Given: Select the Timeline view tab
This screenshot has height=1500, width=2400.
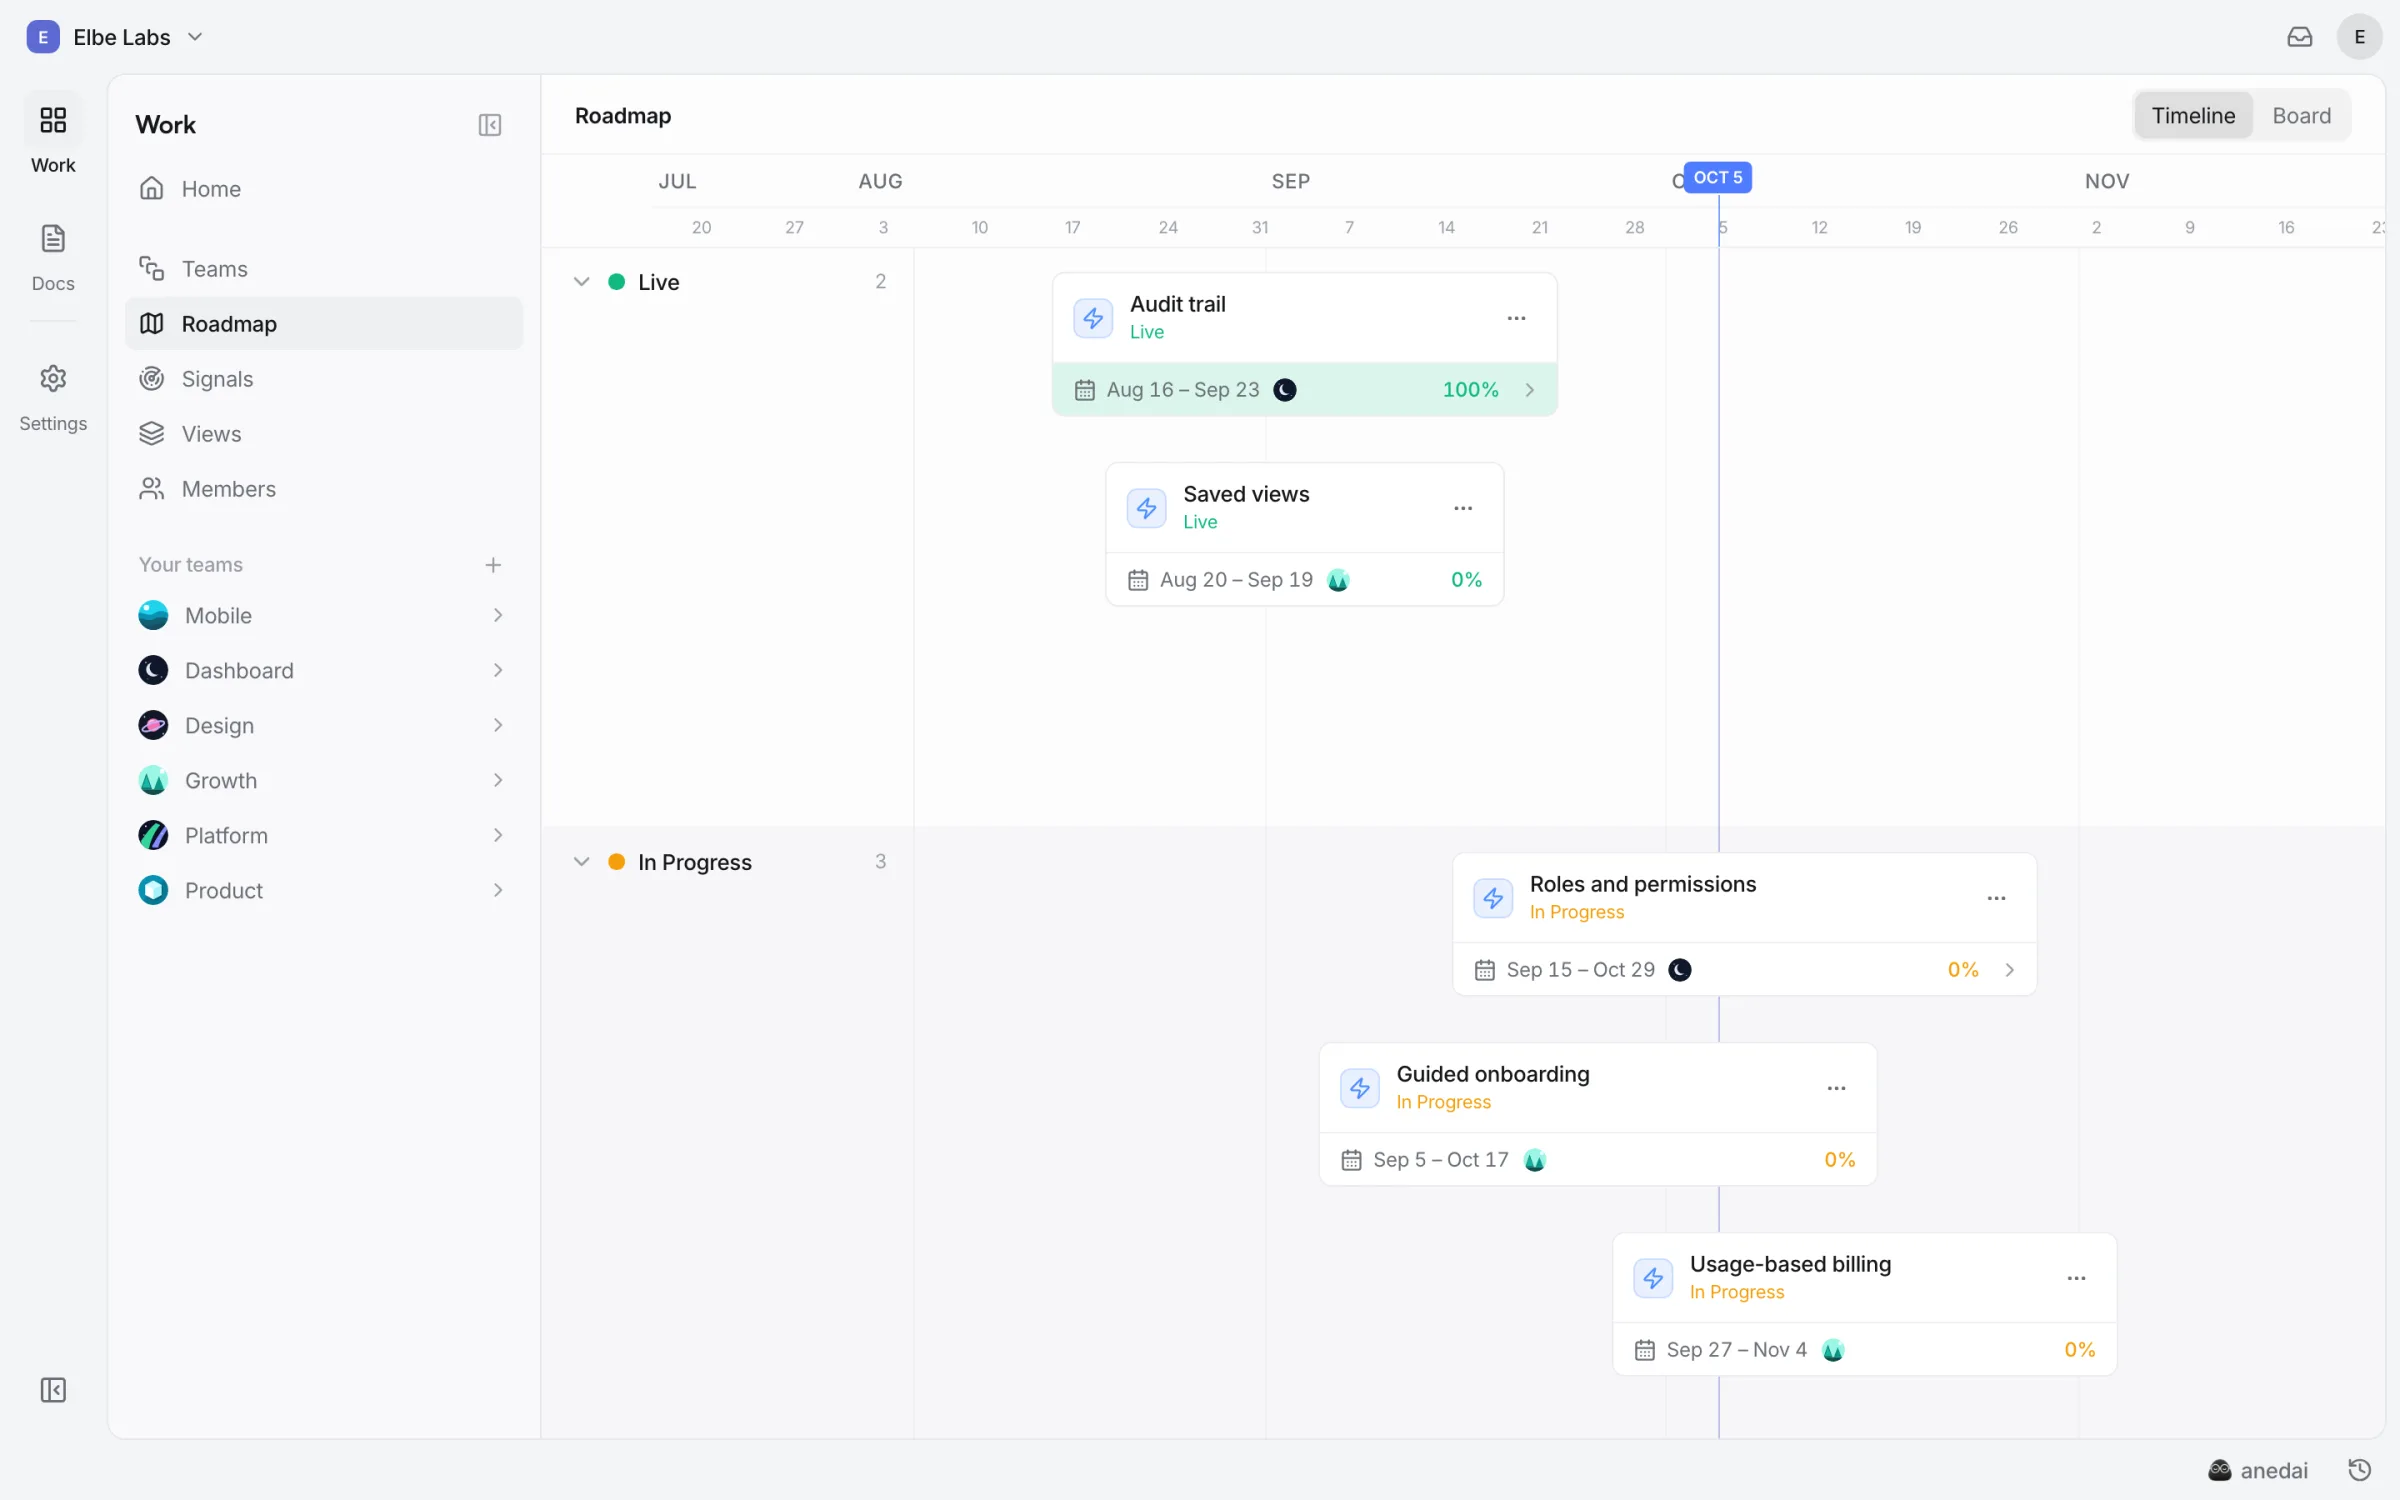Looking at the screenshot, I should tap(2193, 116).
